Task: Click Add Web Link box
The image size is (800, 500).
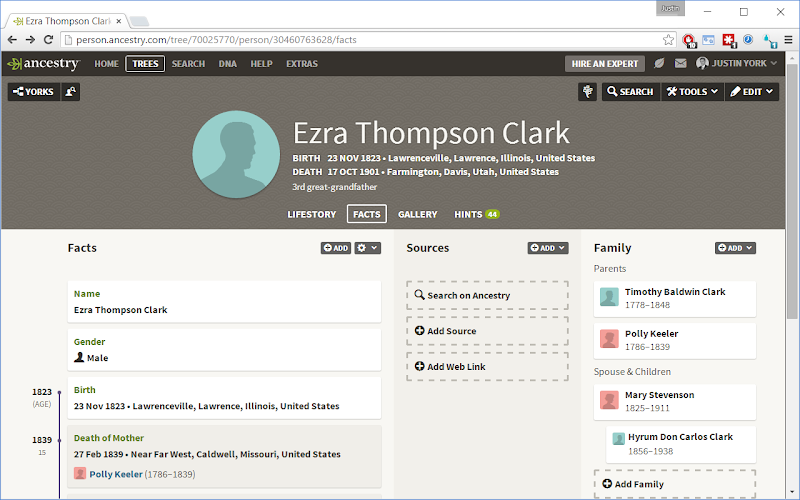Action: click(487, 366)
